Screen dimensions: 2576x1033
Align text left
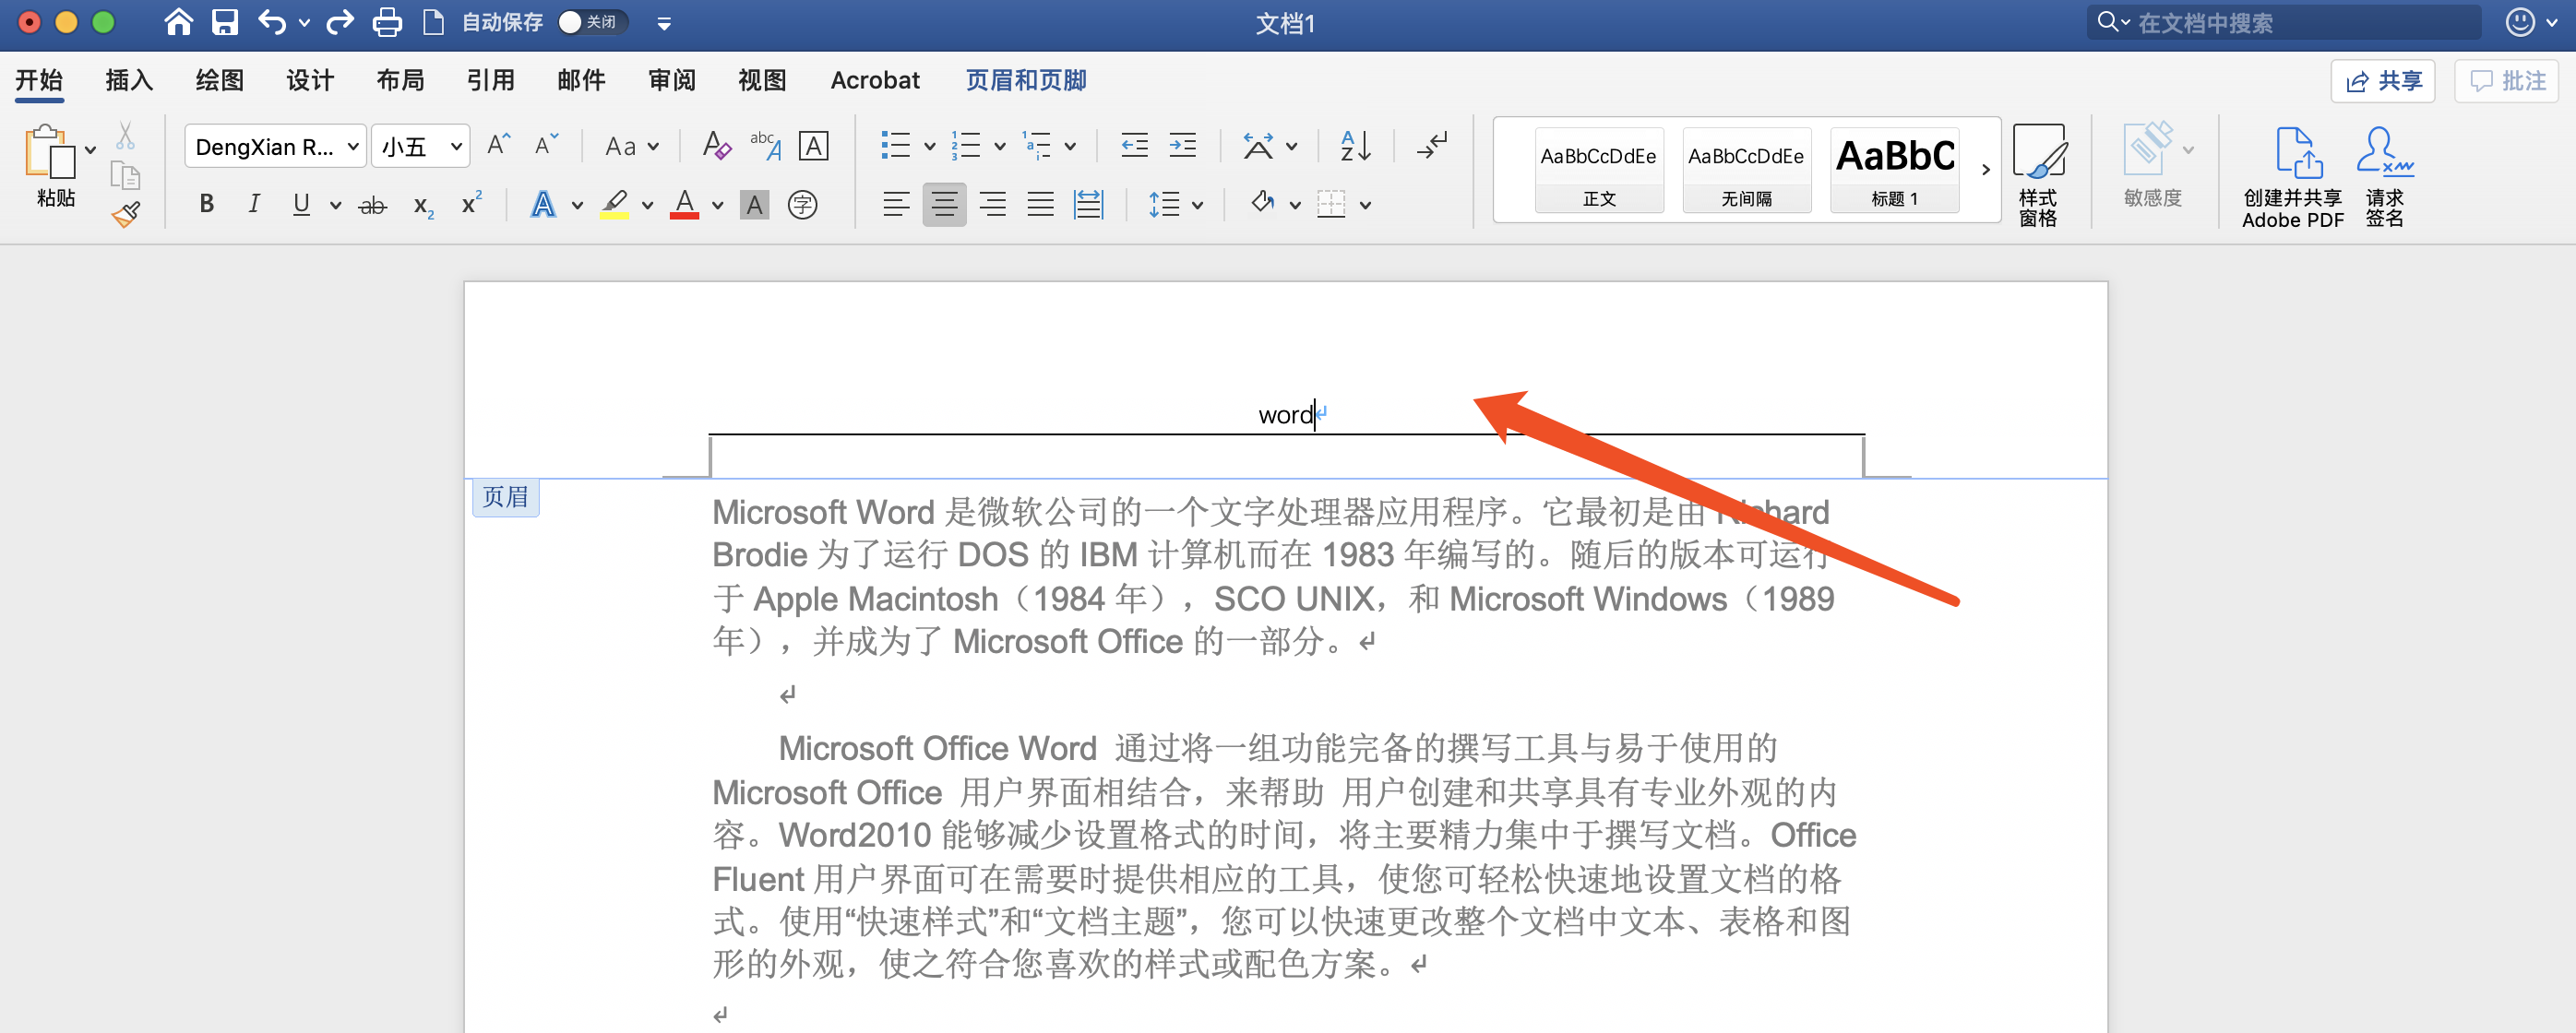point(896,205)
